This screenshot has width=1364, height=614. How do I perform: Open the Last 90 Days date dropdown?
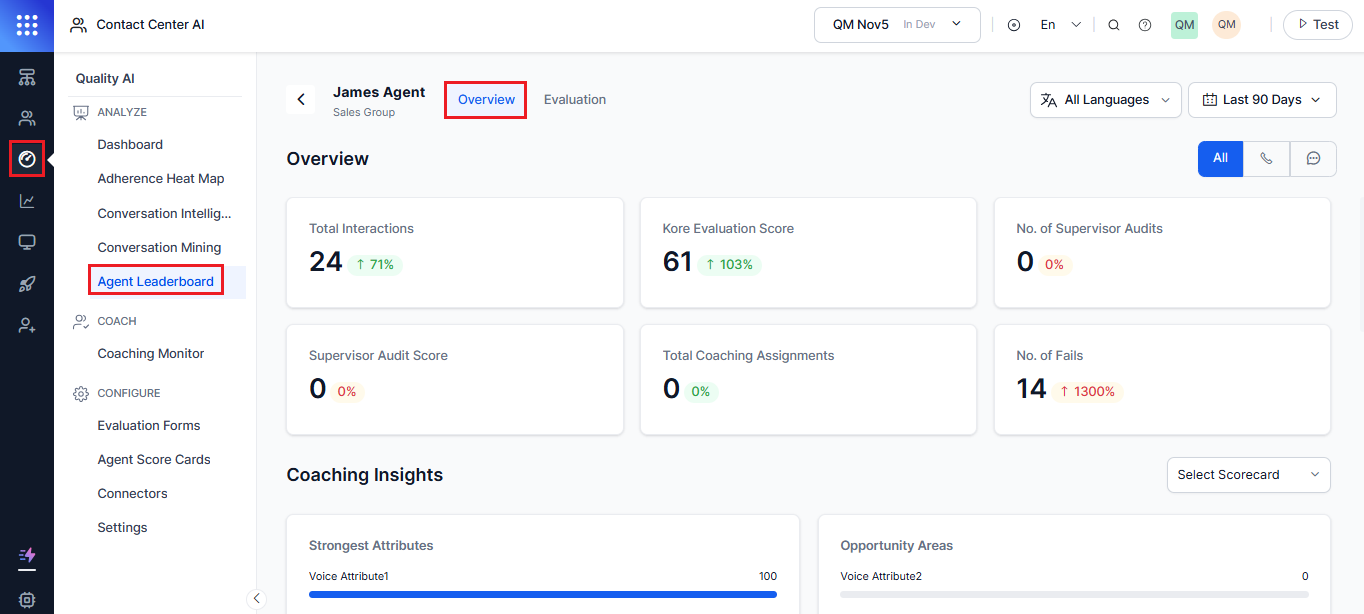coord(1262,100)
